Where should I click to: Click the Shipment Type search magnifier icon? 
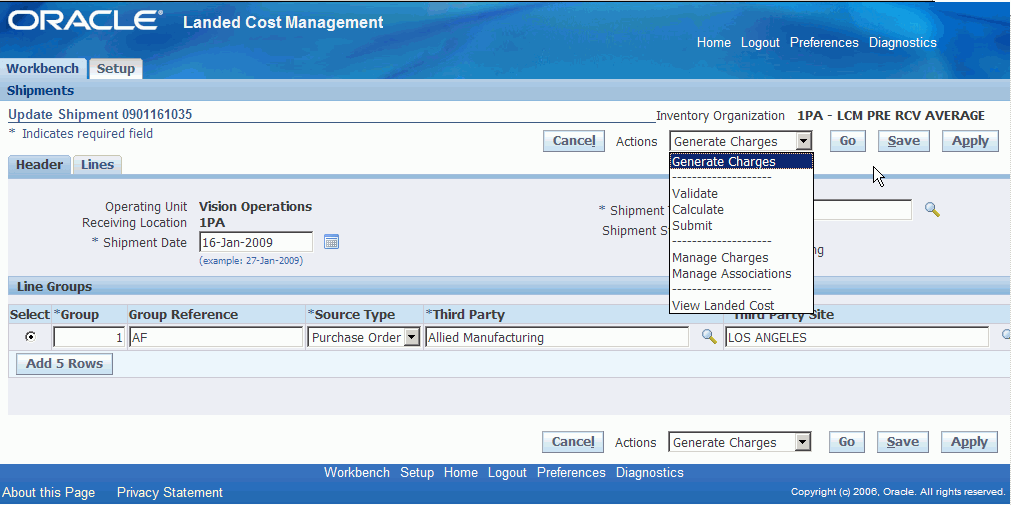(932, 209)
